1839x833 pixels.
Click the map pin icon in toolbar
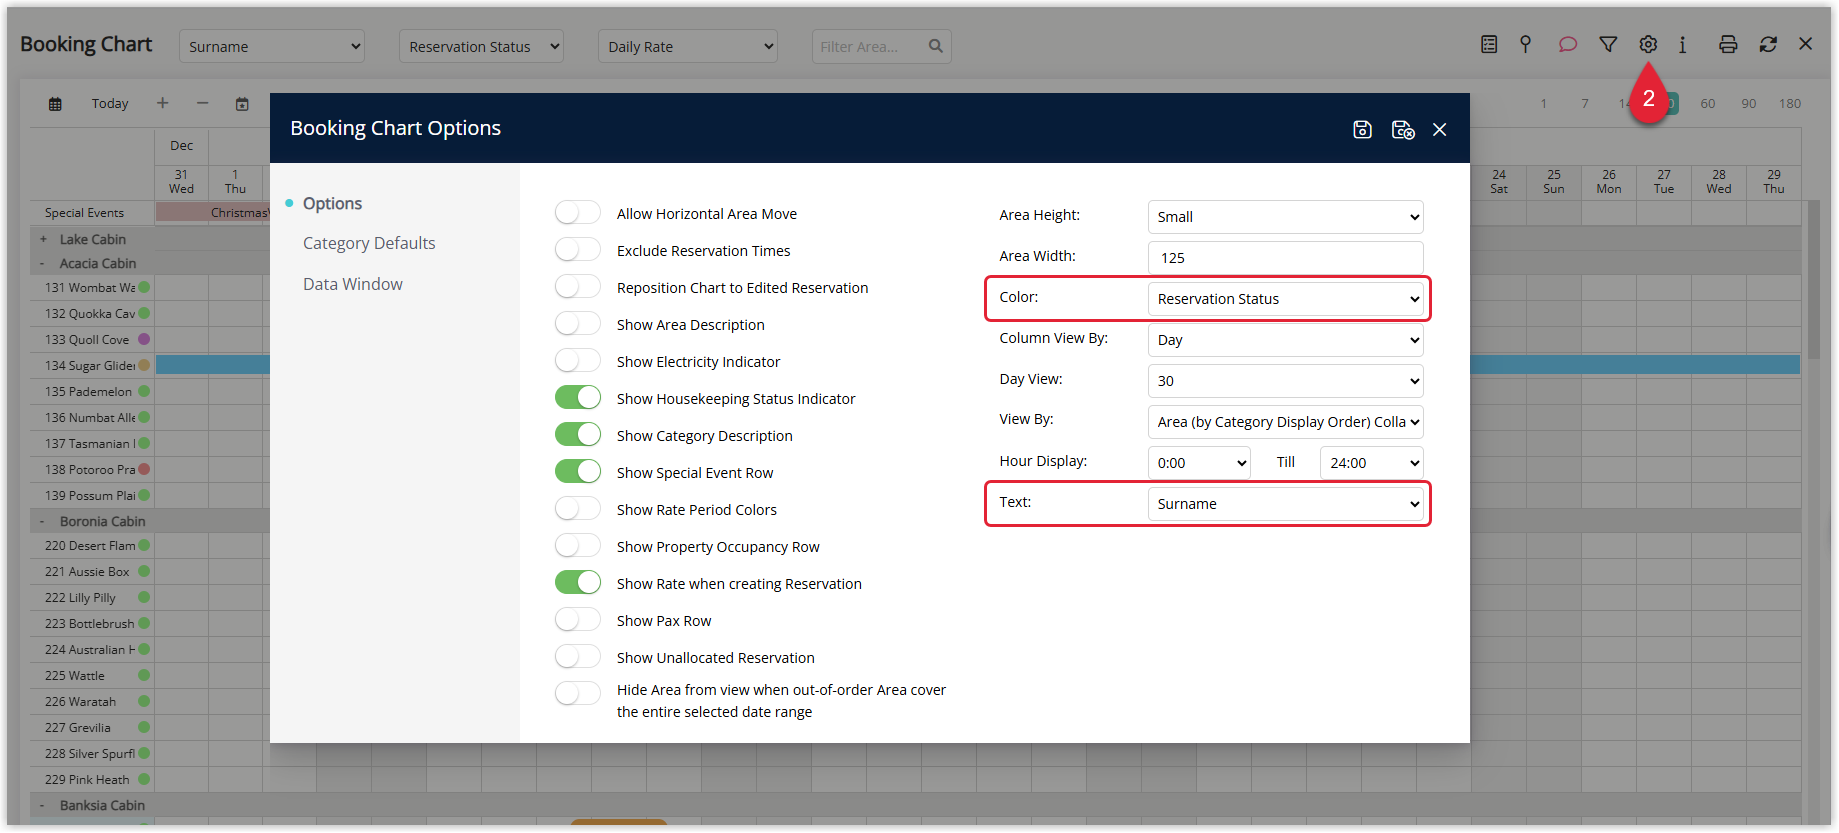[x=1525, y=44]
